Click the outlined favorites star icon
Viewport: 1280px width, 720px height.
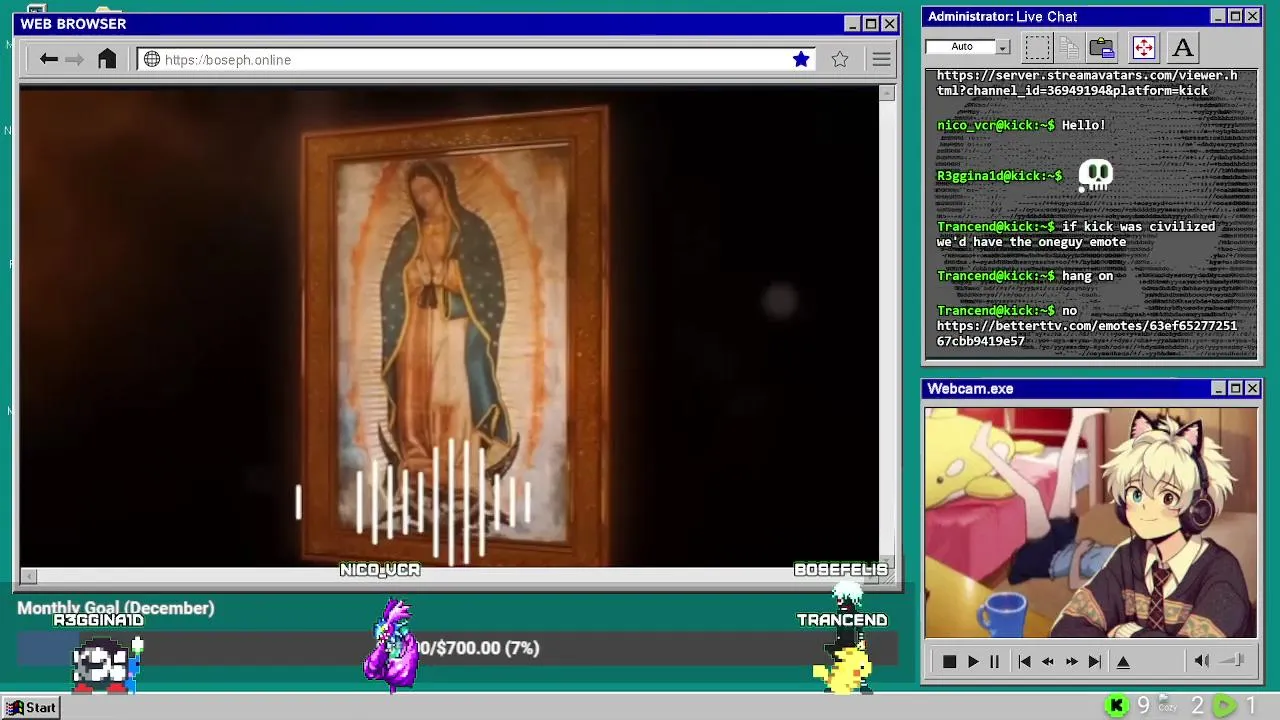click(840, 59)
